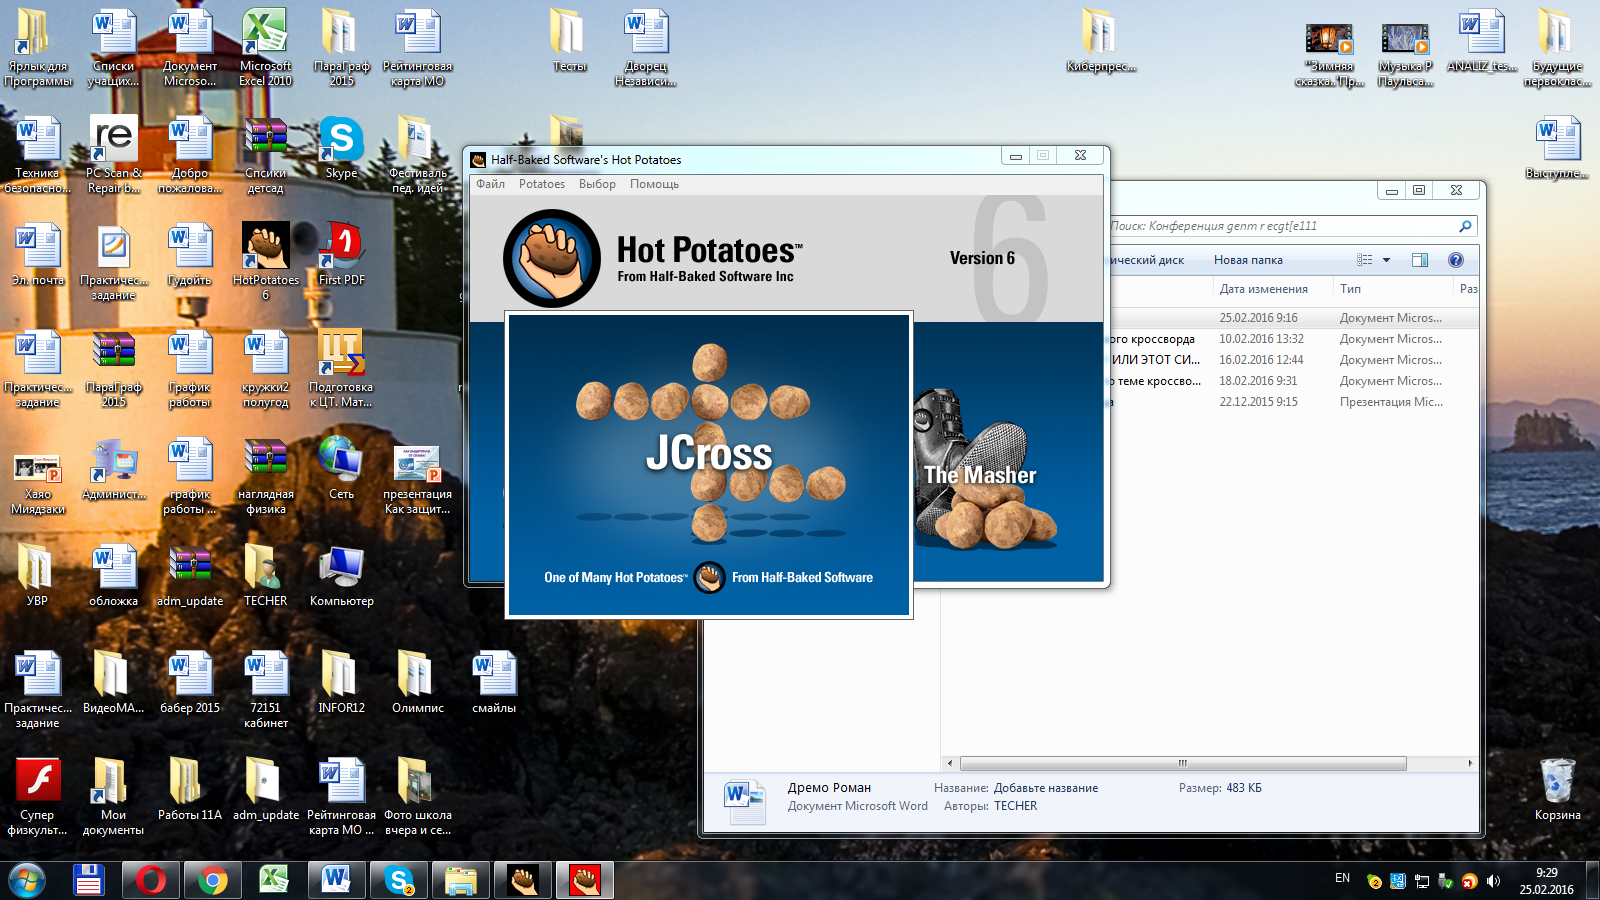The image size is (1600, 900).
Task: Toggle the preview pane button in Explorer
Action: pos(1420,260)
